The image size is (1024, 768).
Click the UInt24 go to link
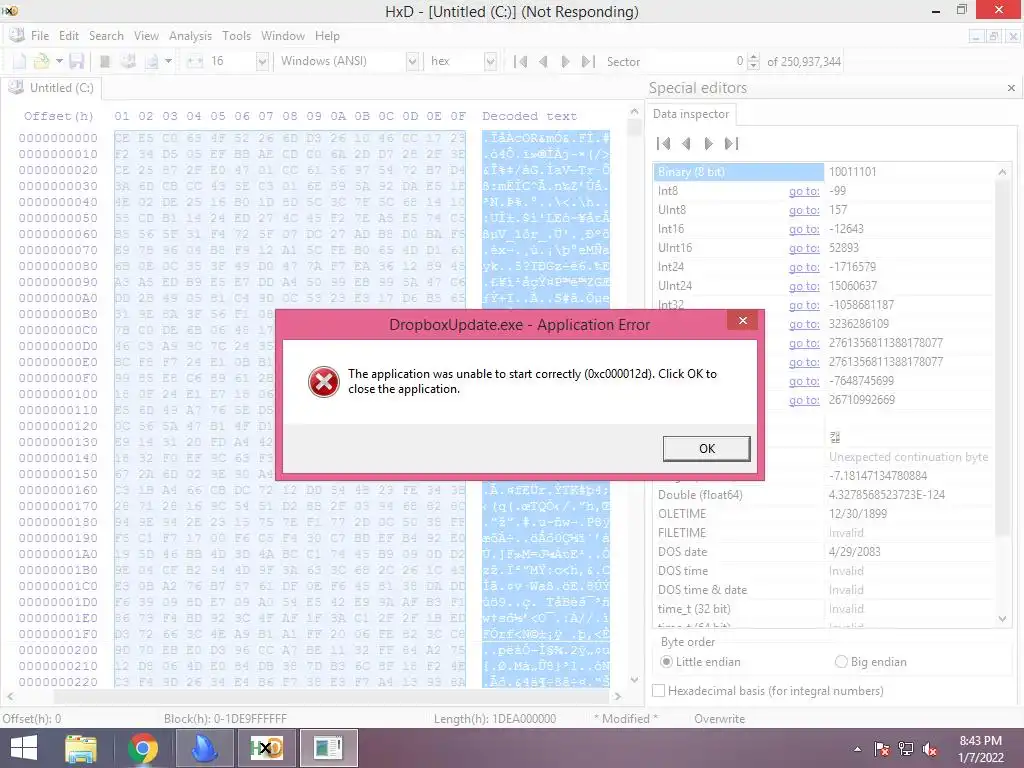point(804,286)
